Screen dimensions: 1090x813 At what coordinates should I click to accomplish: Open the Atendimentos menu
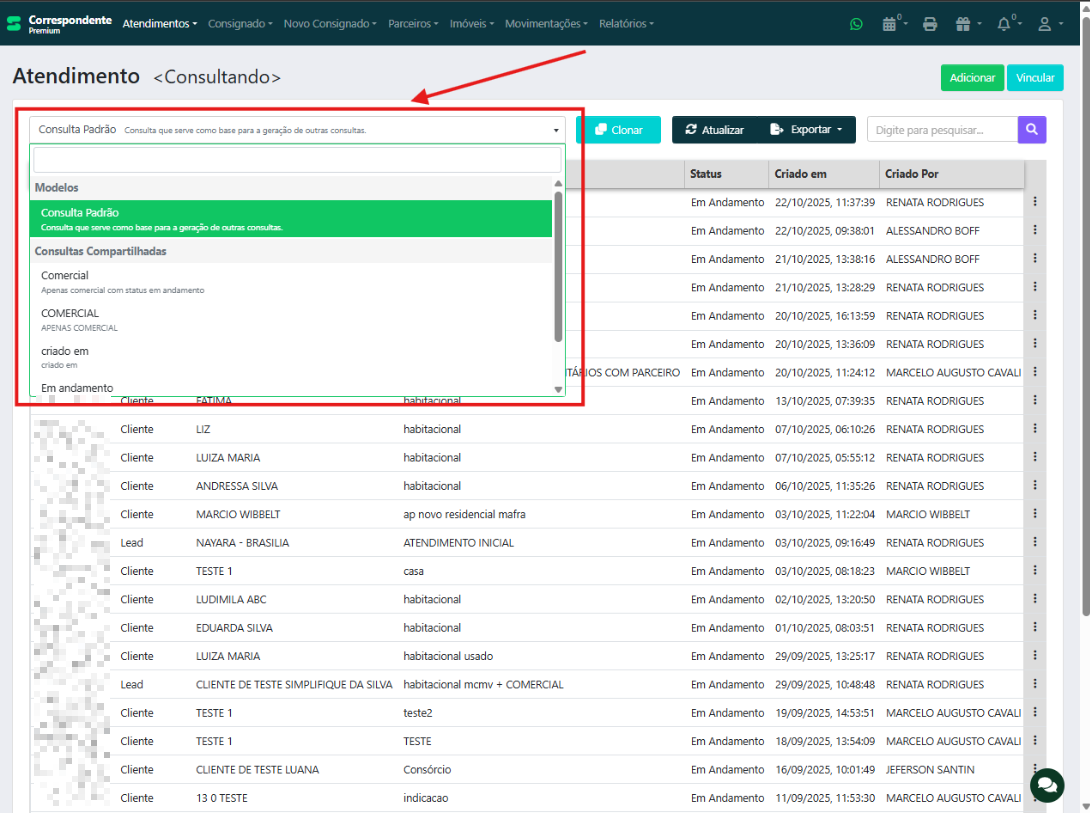[160, 23]
